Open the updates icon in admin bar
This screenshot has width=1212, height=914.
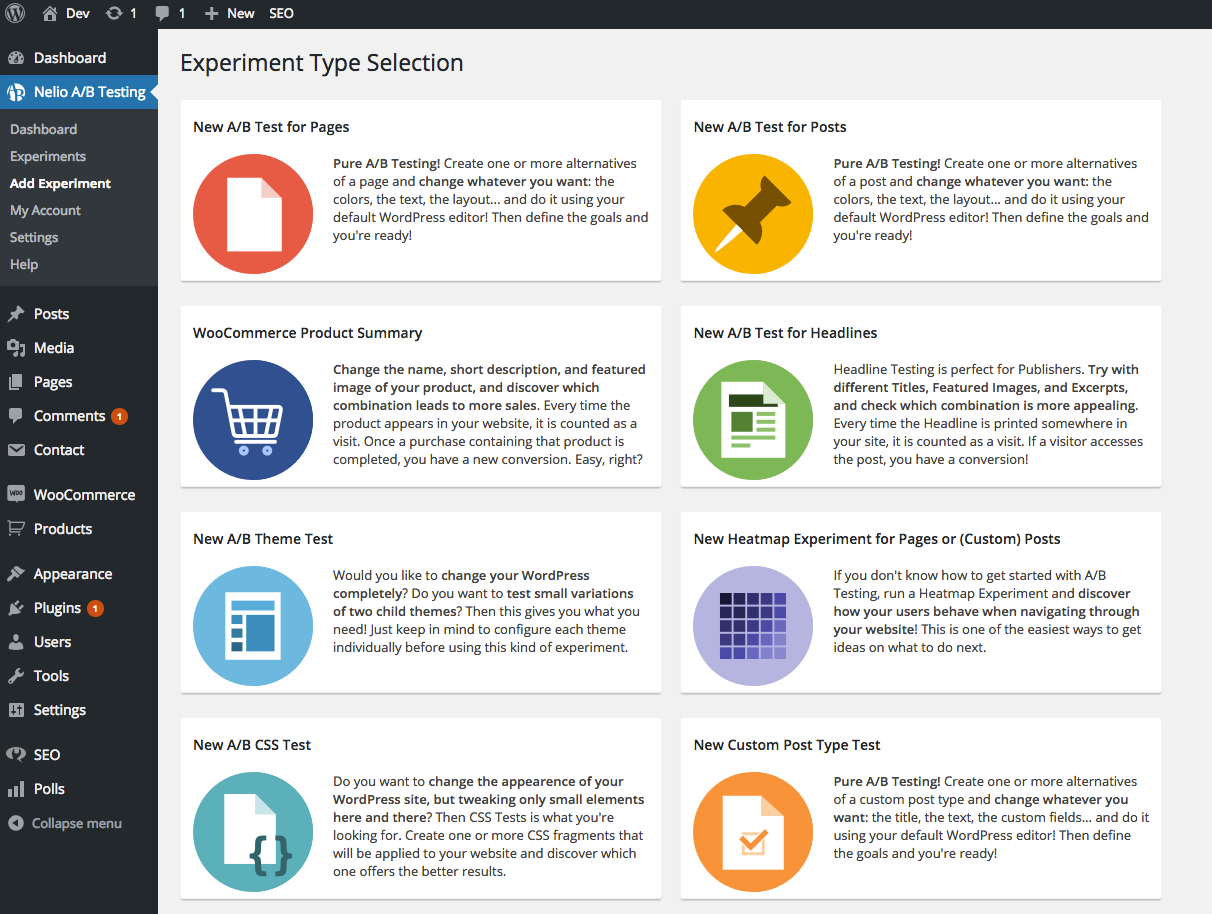pos(120,13)
